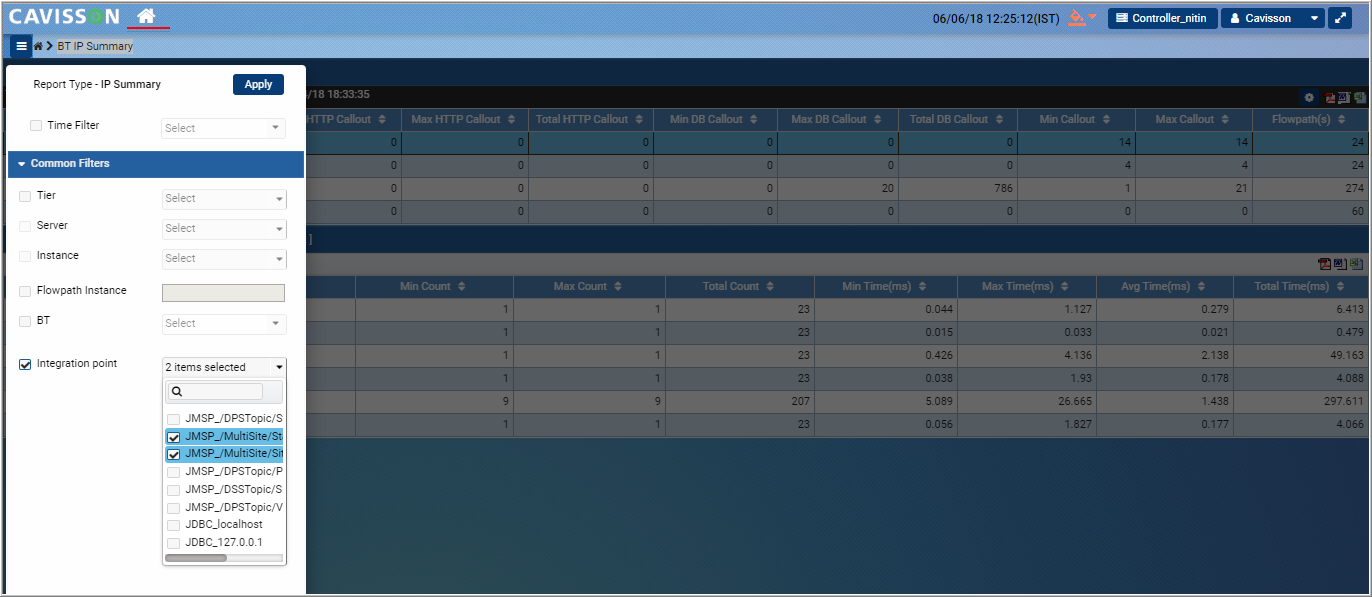Sort by Min Callout column
Image resolution: width=1372 pixels, height=597 pixels.
1076,119
